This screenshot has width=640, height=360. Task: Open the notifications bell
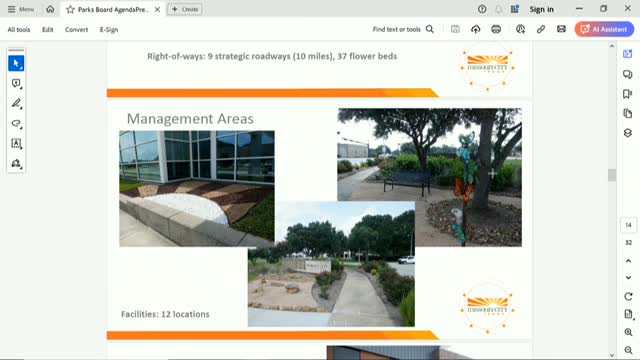click(498, 9)
